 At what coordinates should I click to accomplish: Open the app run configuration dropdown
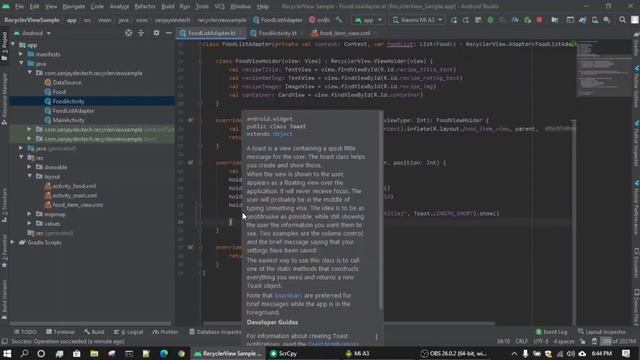tap(369, 20)
